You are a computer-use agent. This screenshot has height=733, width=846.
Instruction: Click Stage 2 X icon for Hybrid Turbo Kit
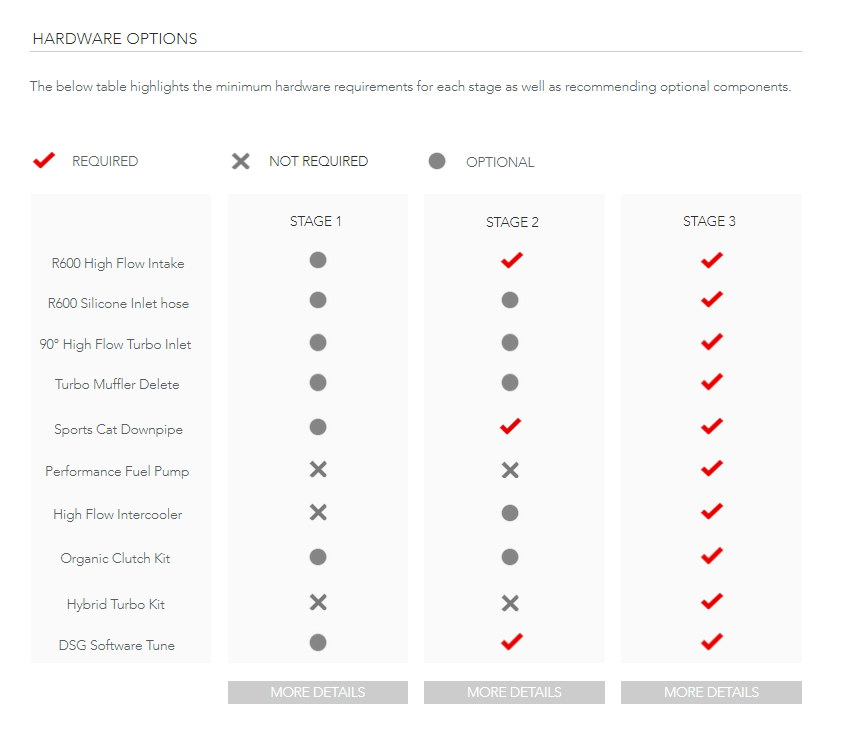[x=510, y=603]
